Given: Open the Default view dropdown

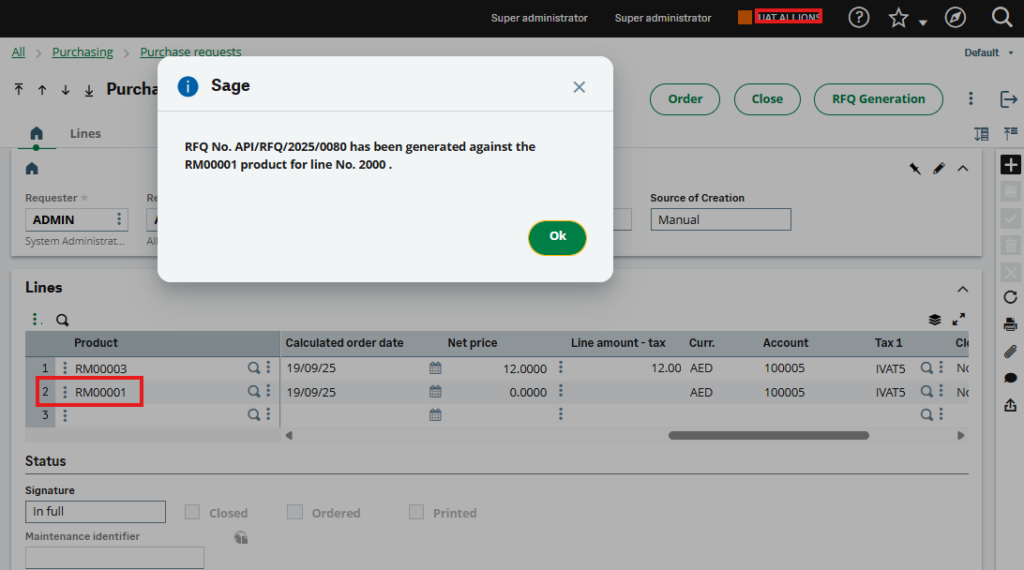Looking at the screenshot, I should pyautogui.click(x=986, y=53).
